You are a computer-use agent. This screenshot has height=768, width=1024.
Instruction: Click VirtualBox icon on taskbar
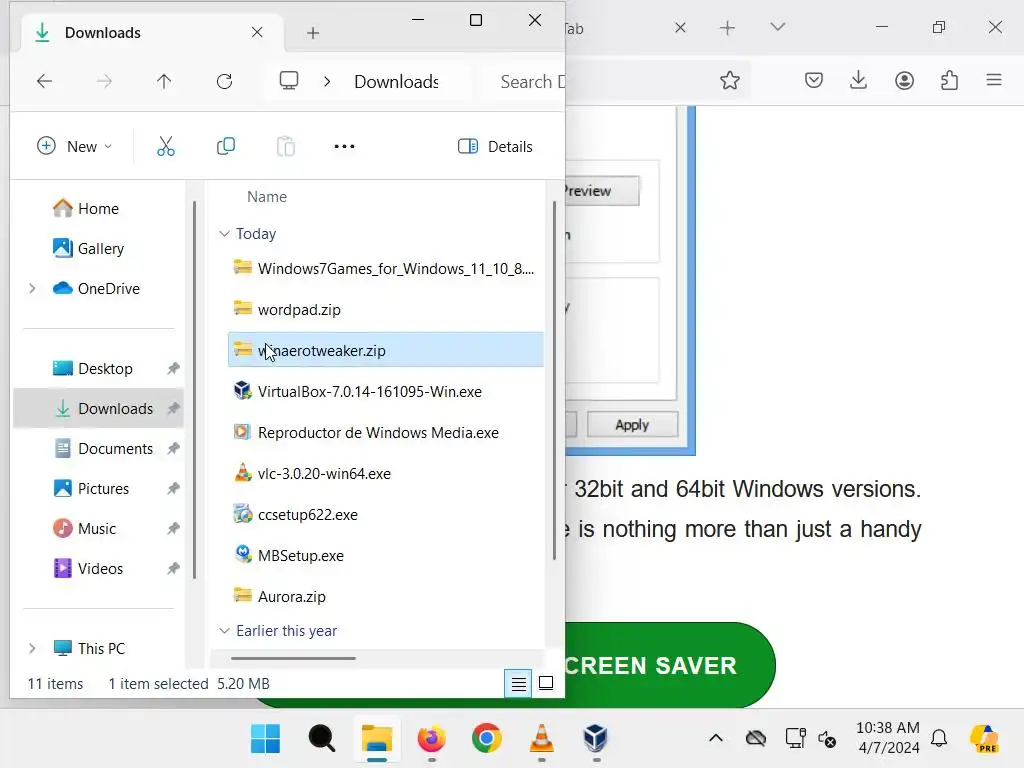click(x=596, y=739)
